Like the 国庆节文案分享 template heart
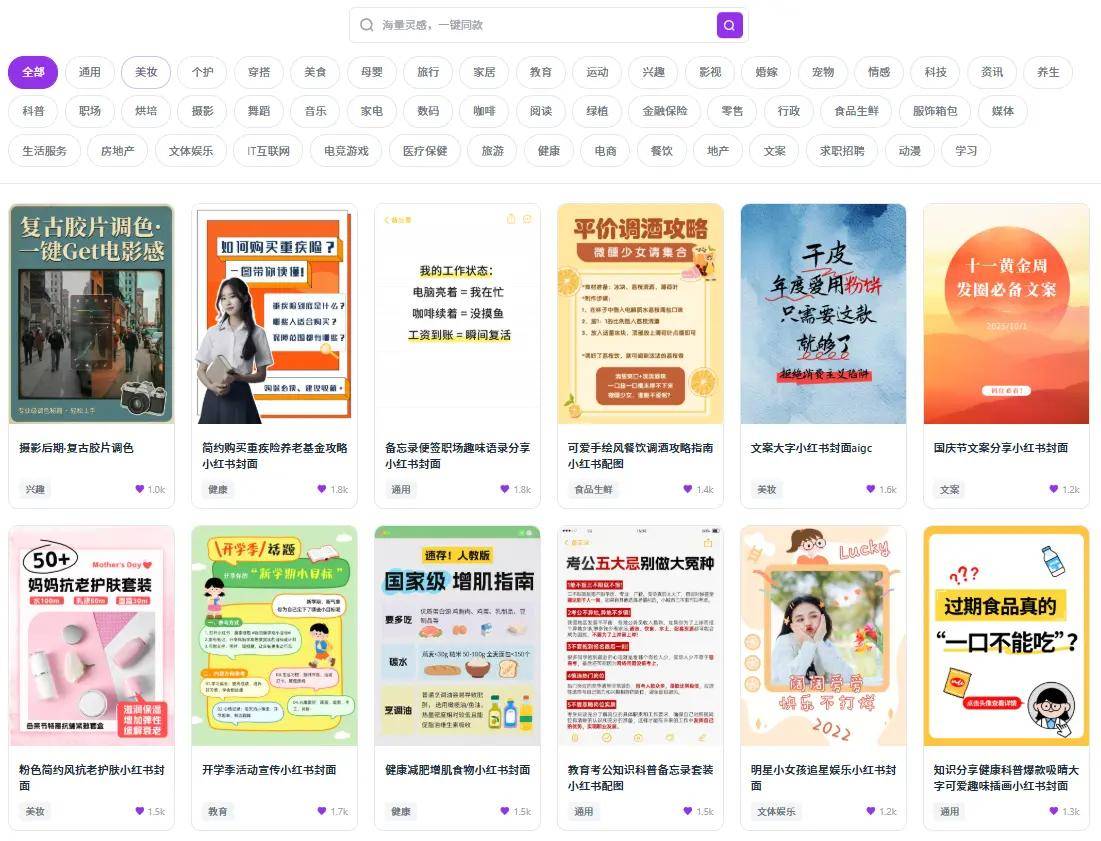The height and width of the screenshot is (841, 1101). 1054,490
